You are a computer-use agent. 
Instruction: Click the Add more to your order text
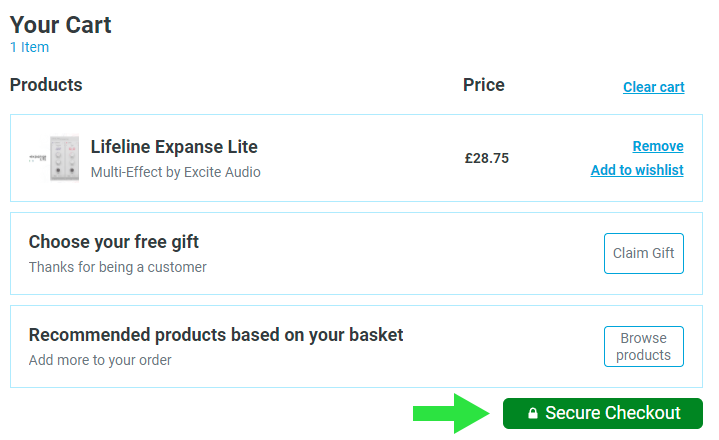coord(100,360)
